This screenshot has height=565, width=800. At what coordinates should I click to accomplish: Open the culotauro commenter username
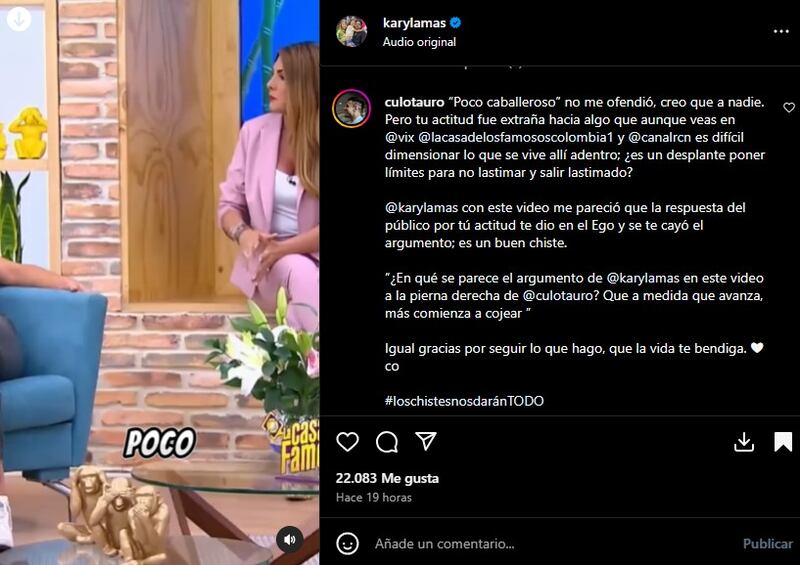tap(414, 102)
